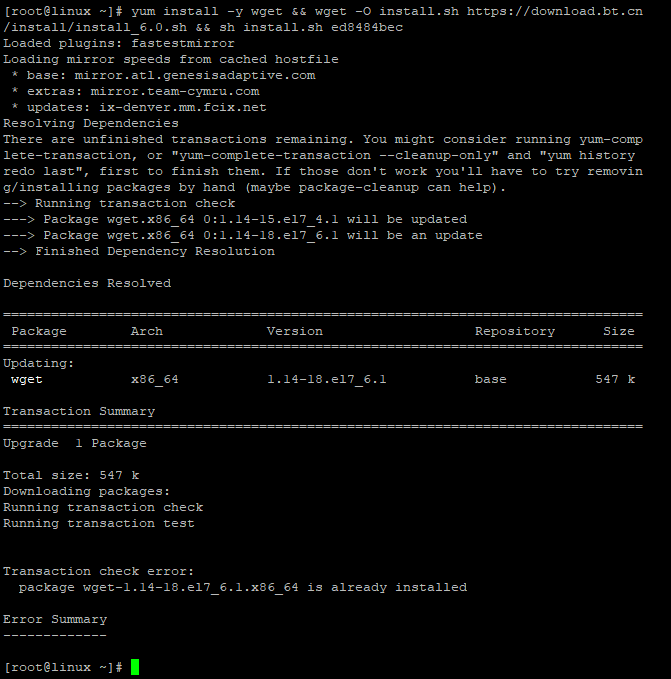Select version 1.14-18.el7_6.1 in the table row
Image resolution: width=671 pixels, height=679 pixels.
(326, 379)
